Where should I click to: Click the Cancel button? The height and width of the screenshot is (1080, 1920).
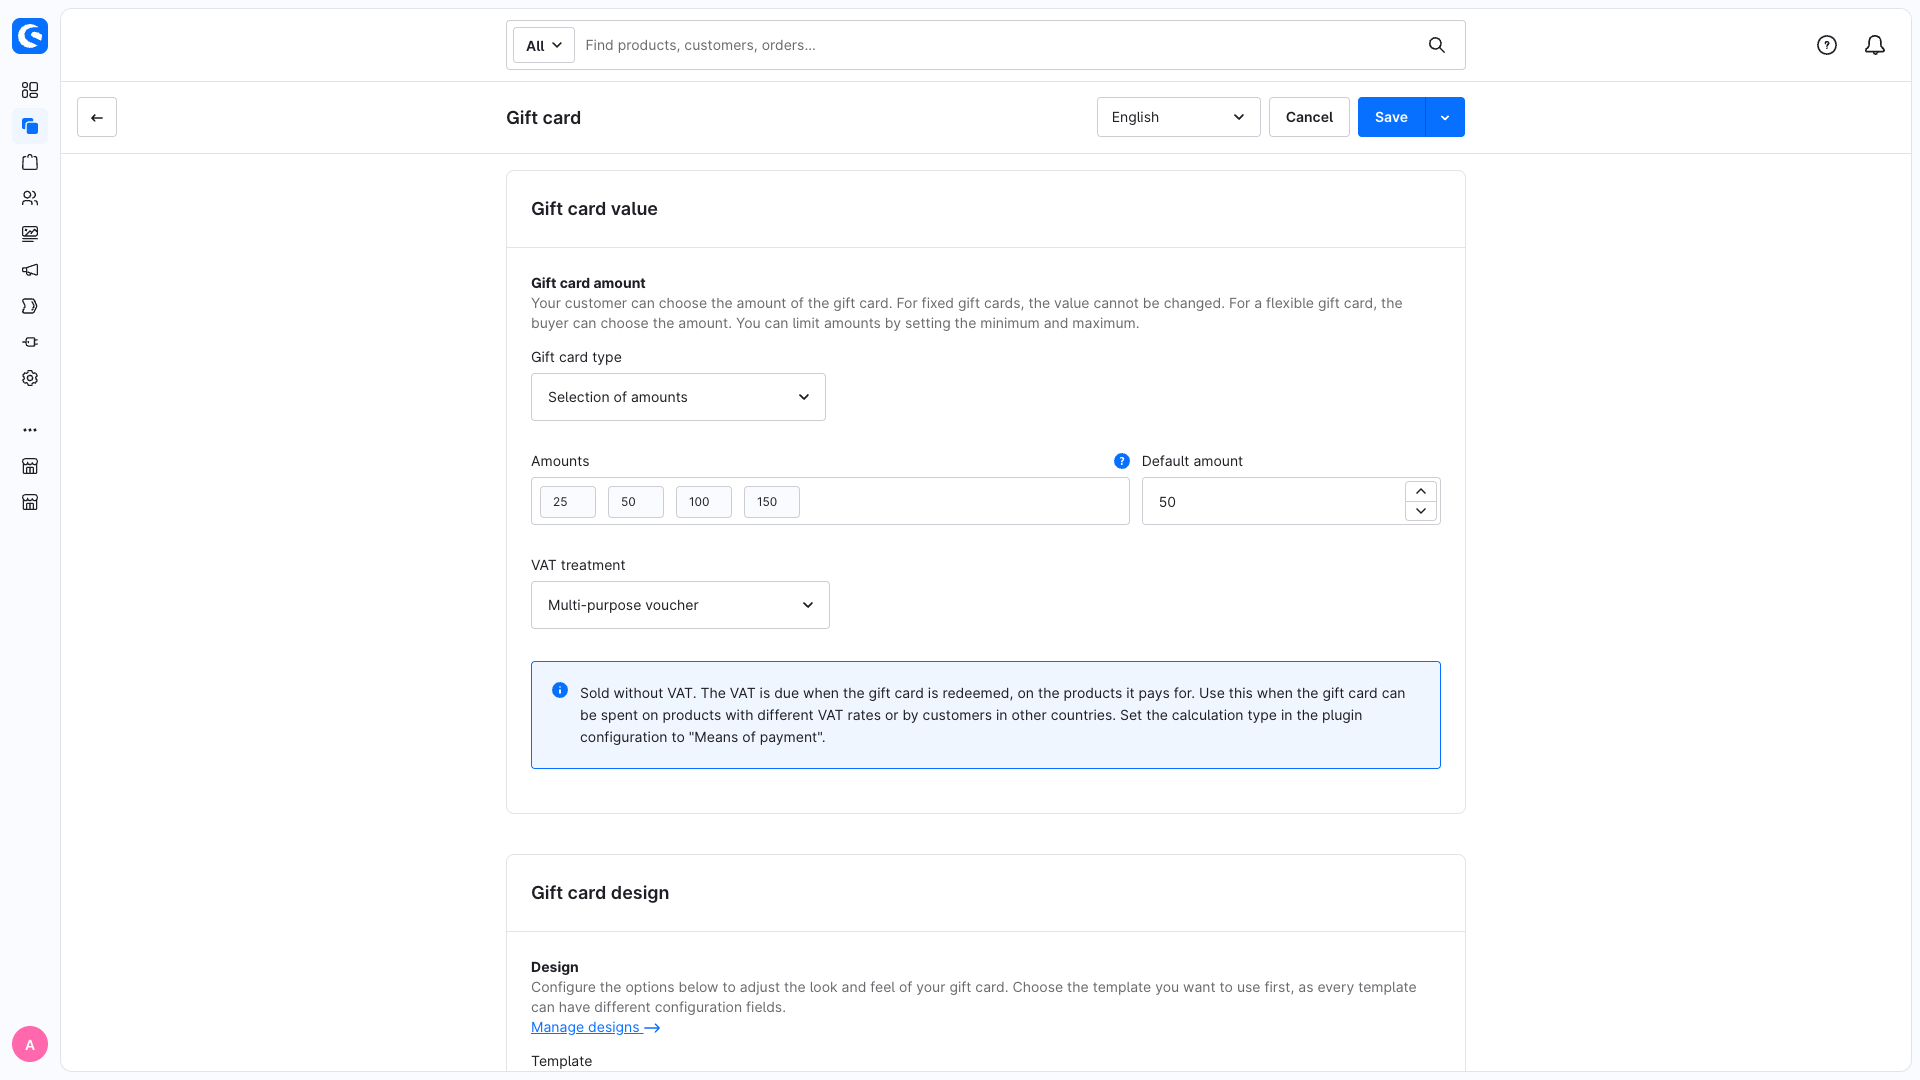pos(1309,117)
